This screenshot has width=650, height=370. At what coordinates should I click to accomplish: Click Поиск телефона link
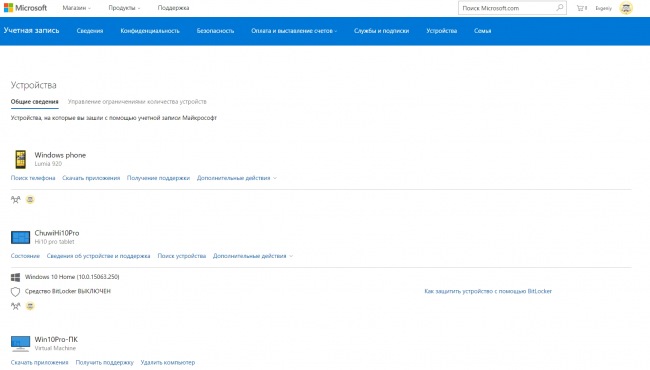tap(33, 178)
